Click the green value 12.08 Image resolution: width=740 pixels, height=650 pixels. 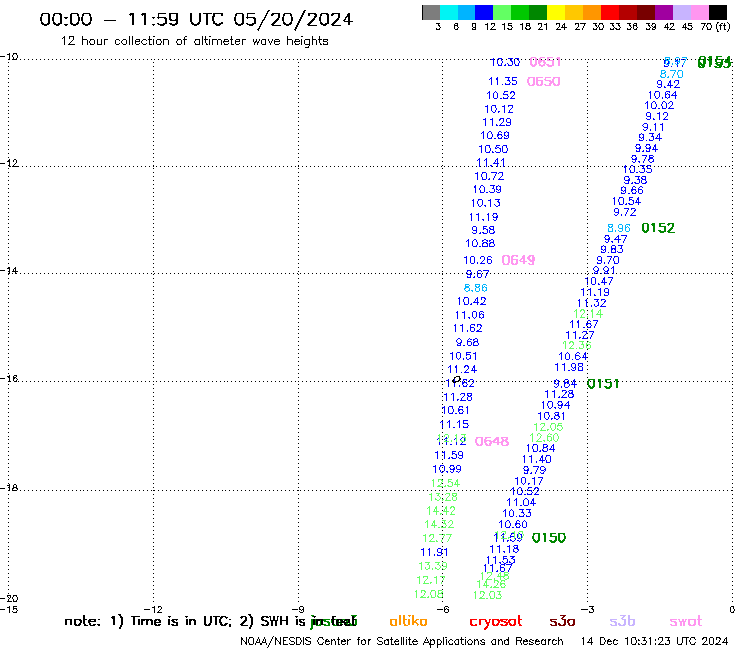pyautogui.click(x=429, y=594)
